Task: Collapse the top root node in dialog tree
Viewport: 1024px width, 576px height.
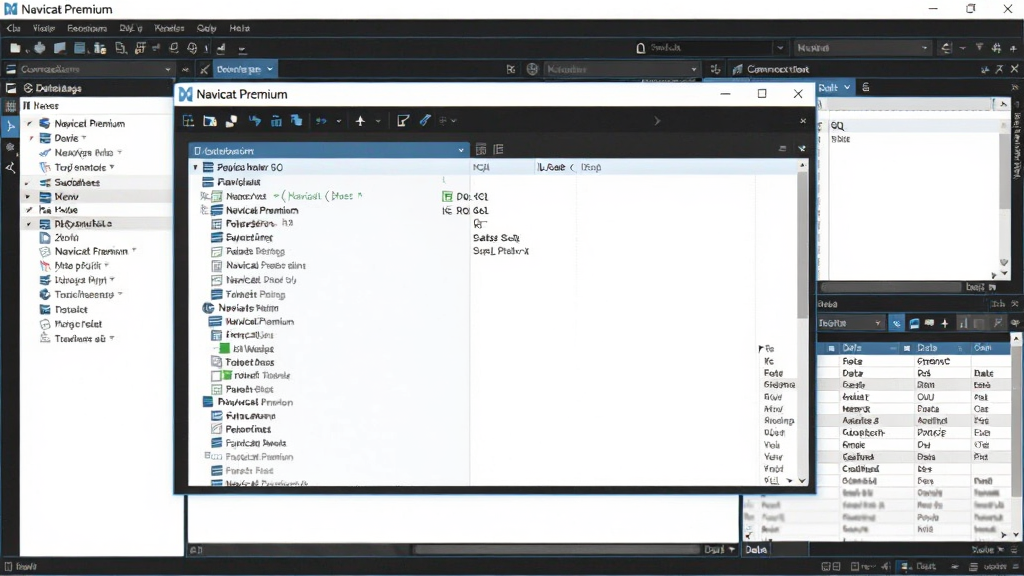Action: pos(195,168)
